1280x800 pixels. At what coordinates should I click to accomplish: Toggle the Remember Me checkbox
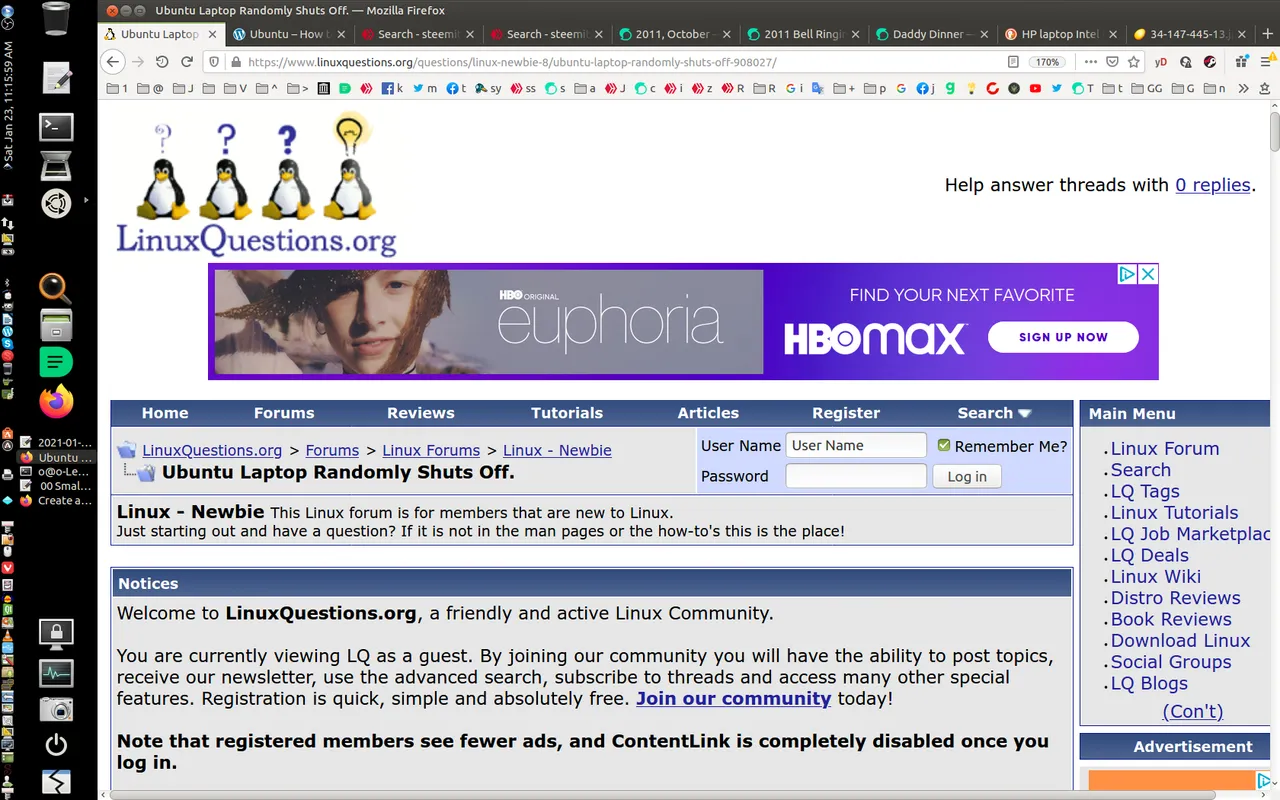[943, 445]
